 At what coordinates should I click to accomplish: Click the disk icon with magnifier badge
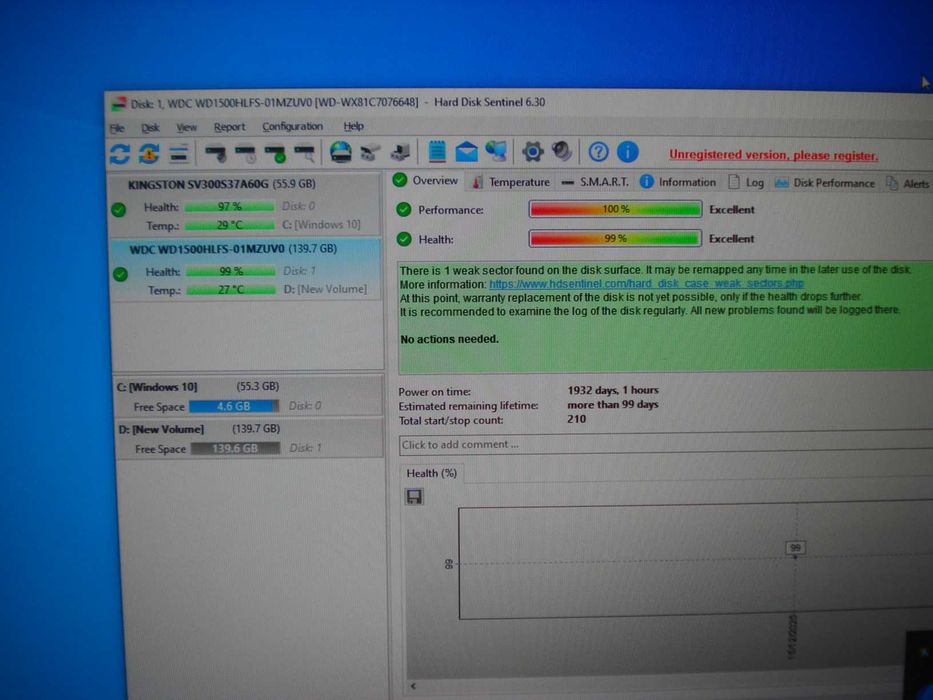(x=305, y=154)
